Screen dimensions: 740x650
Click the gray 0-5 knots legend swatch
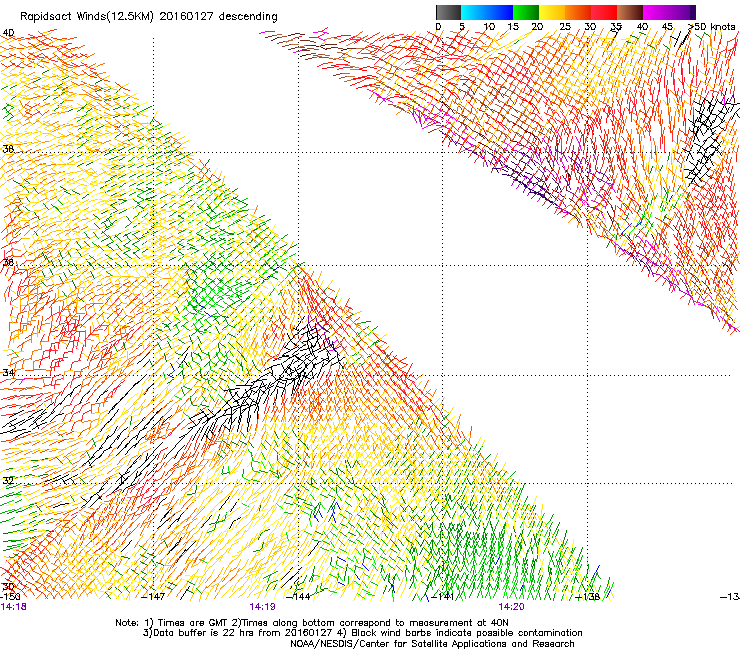pyautogui.click(x=448, y=12)
